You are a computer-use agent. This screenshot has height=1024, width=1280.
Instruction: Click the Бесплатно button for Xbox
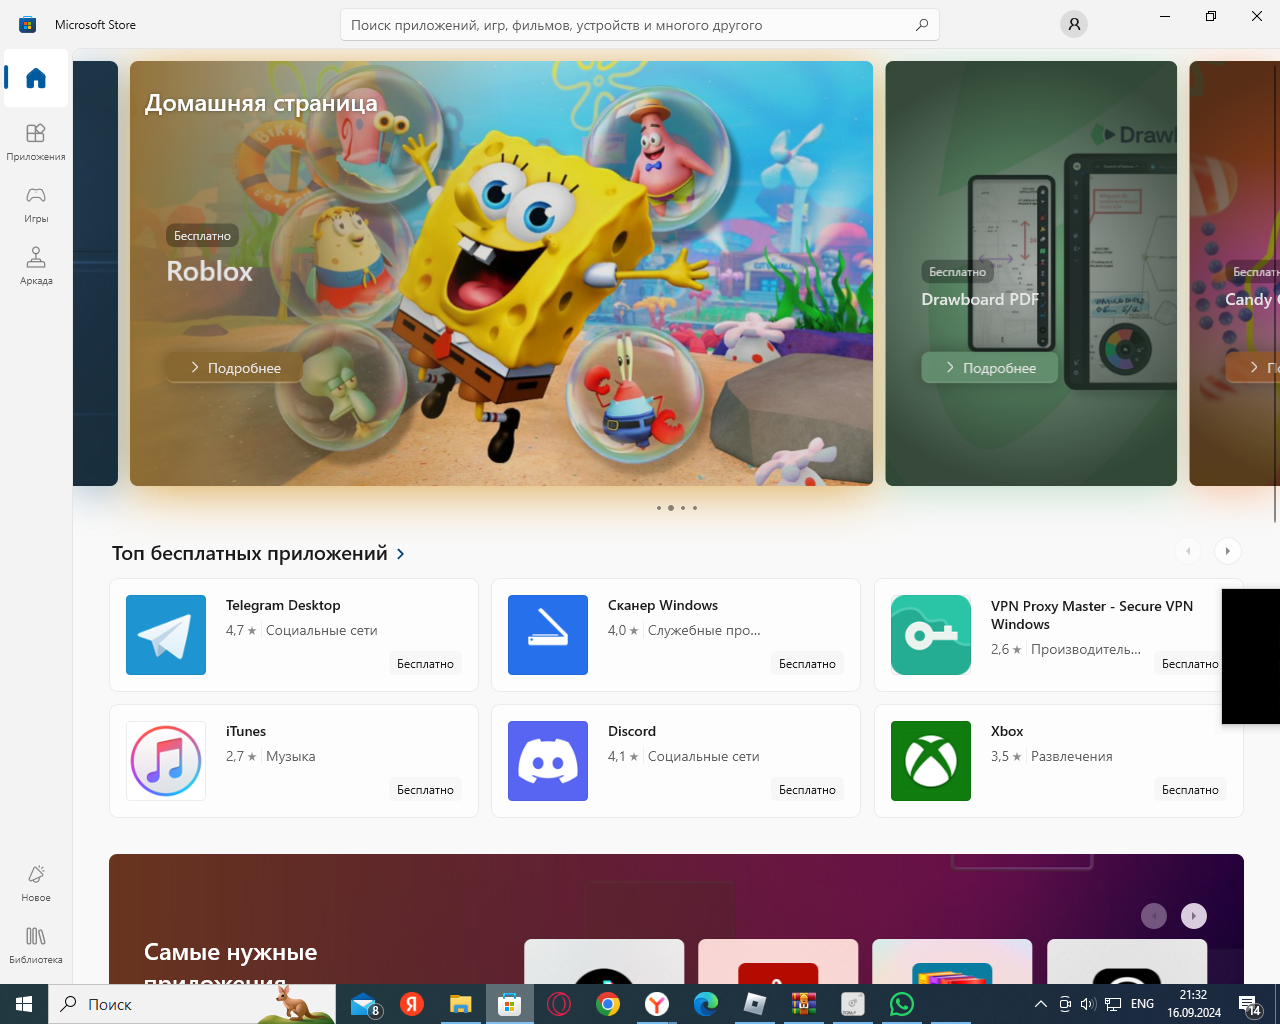[x=1190, y=790]
